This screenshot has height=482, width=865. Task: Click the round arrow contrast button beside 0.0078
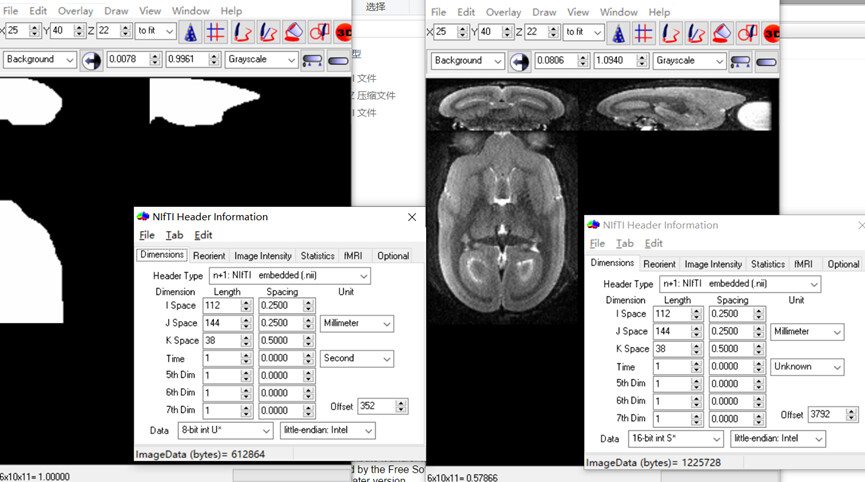[x=92, y=60]
